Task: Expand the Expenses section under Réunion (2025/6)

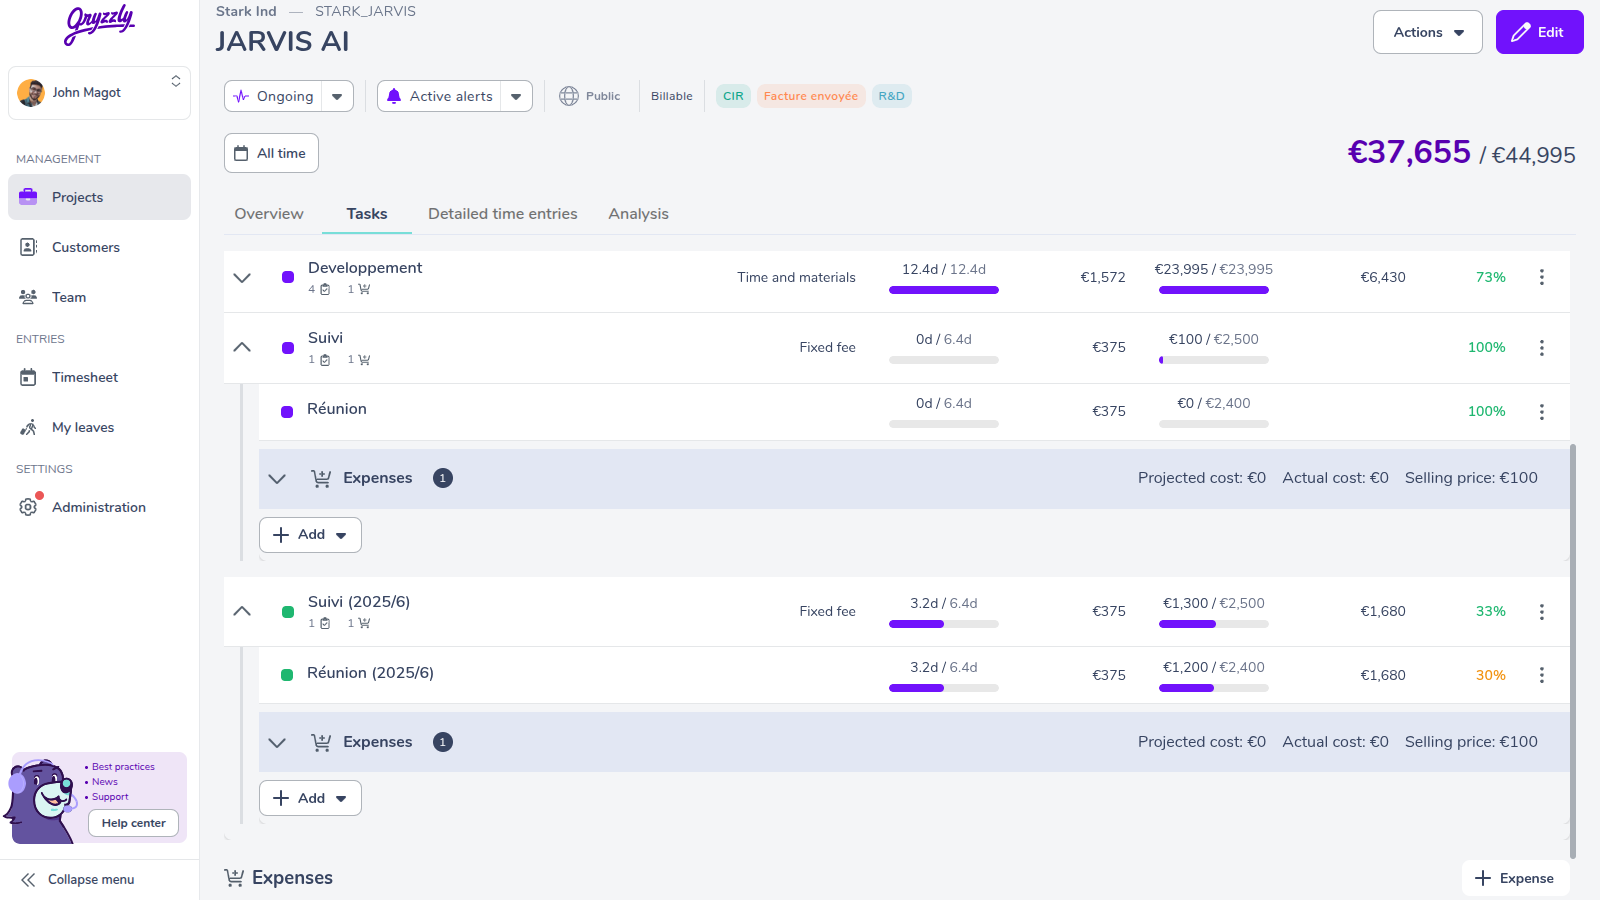Action: pos(277,743)
